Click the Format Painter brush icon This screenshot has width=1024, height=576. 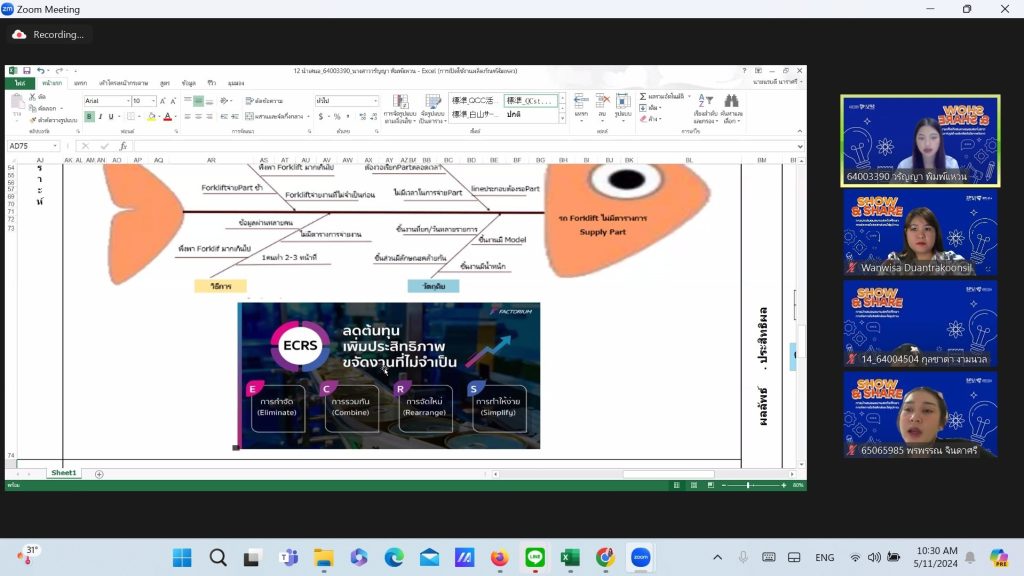click(33, 120)
